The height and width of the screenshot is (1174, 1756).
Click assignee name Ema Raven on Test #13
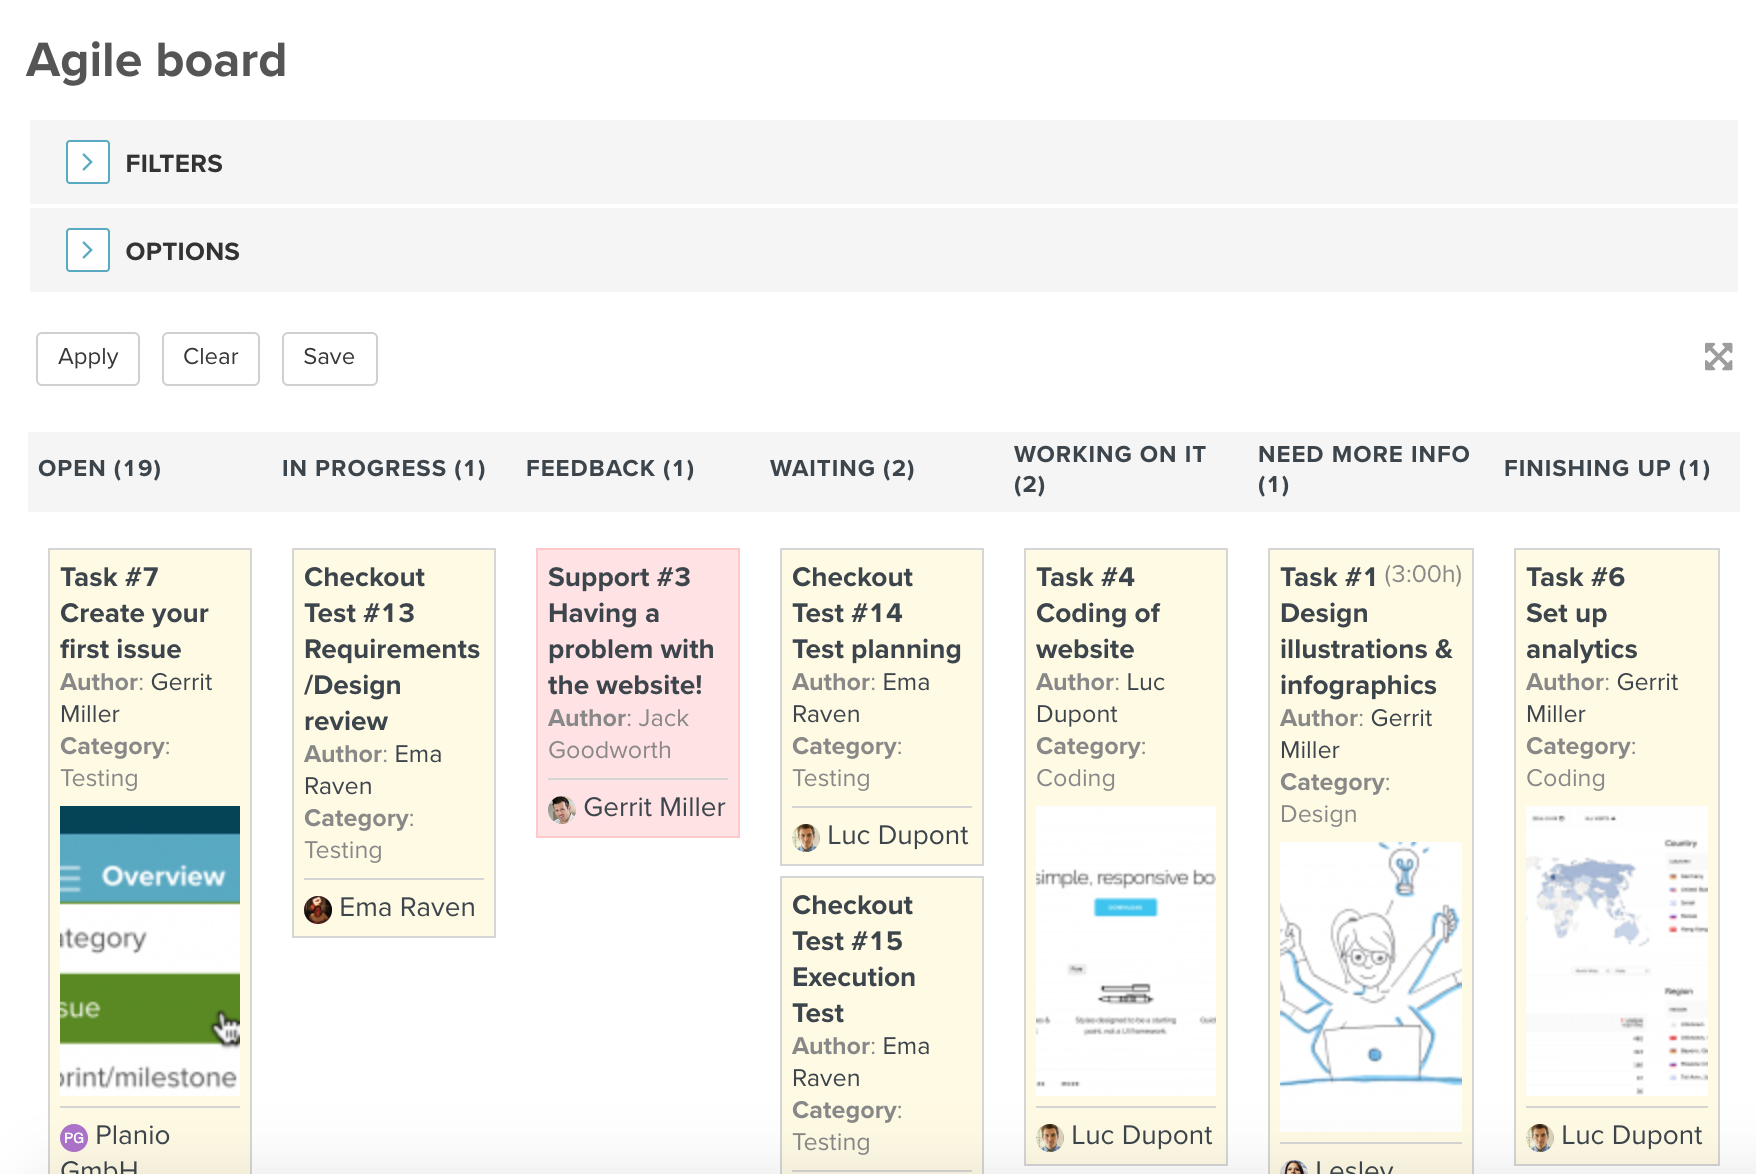point(407,907)
